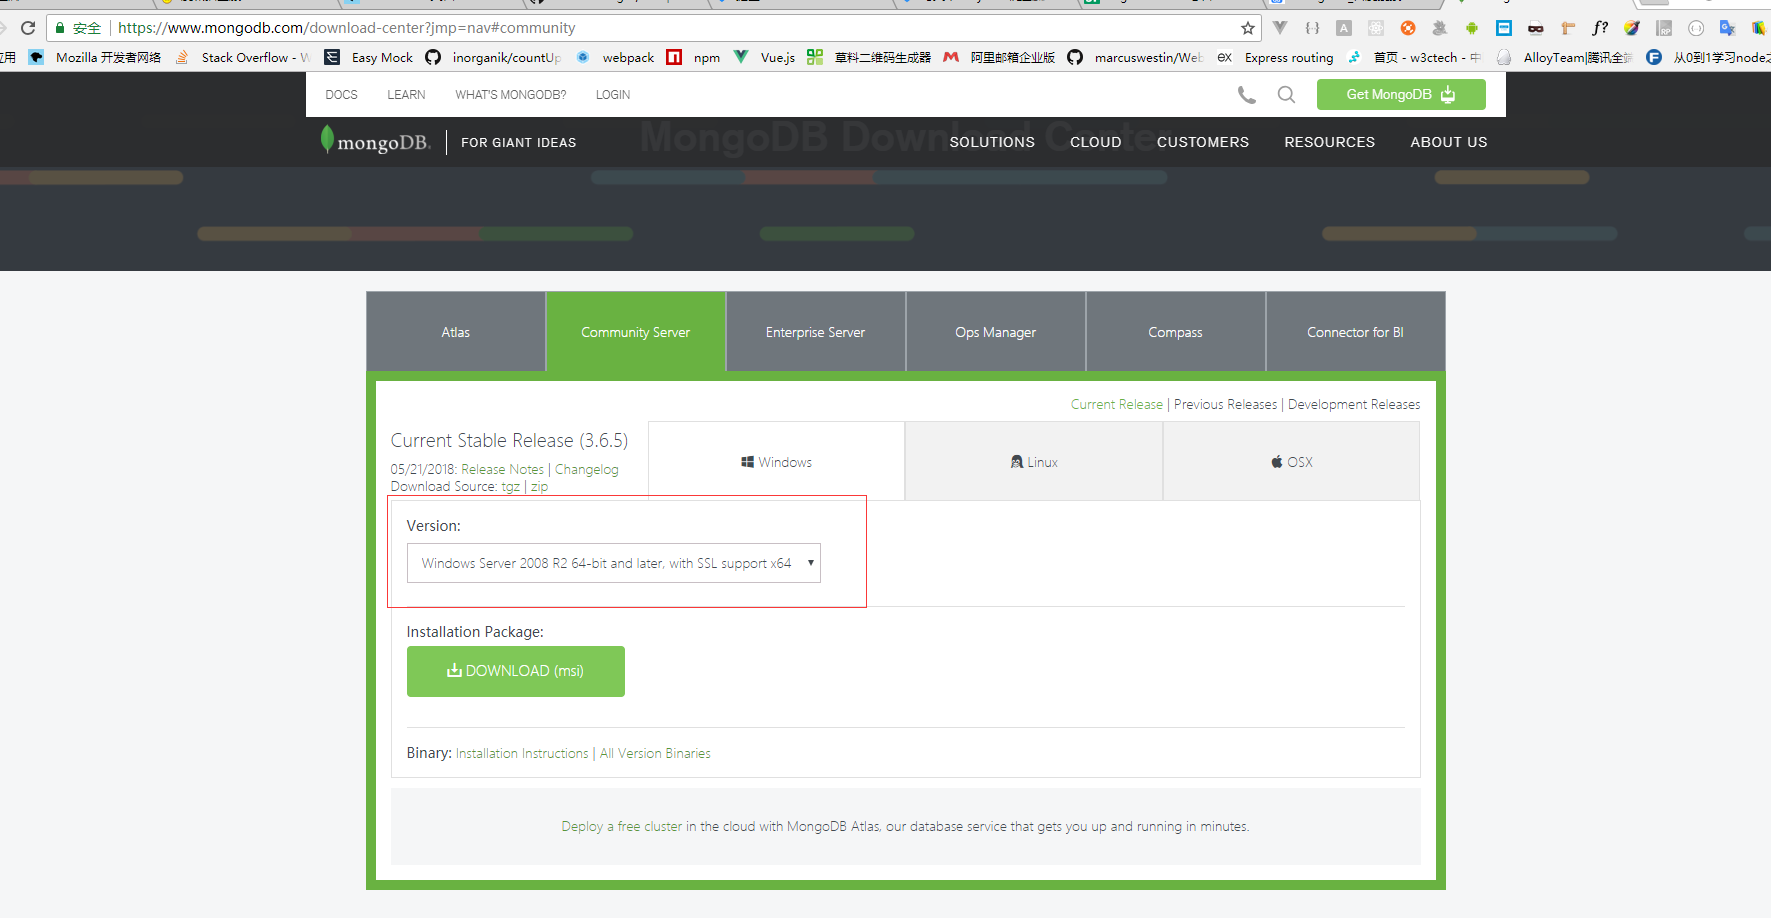This screenshot has width=1771, height=918.
Task: Open the f? font finder extension icon
Action: click(1600, 28)
